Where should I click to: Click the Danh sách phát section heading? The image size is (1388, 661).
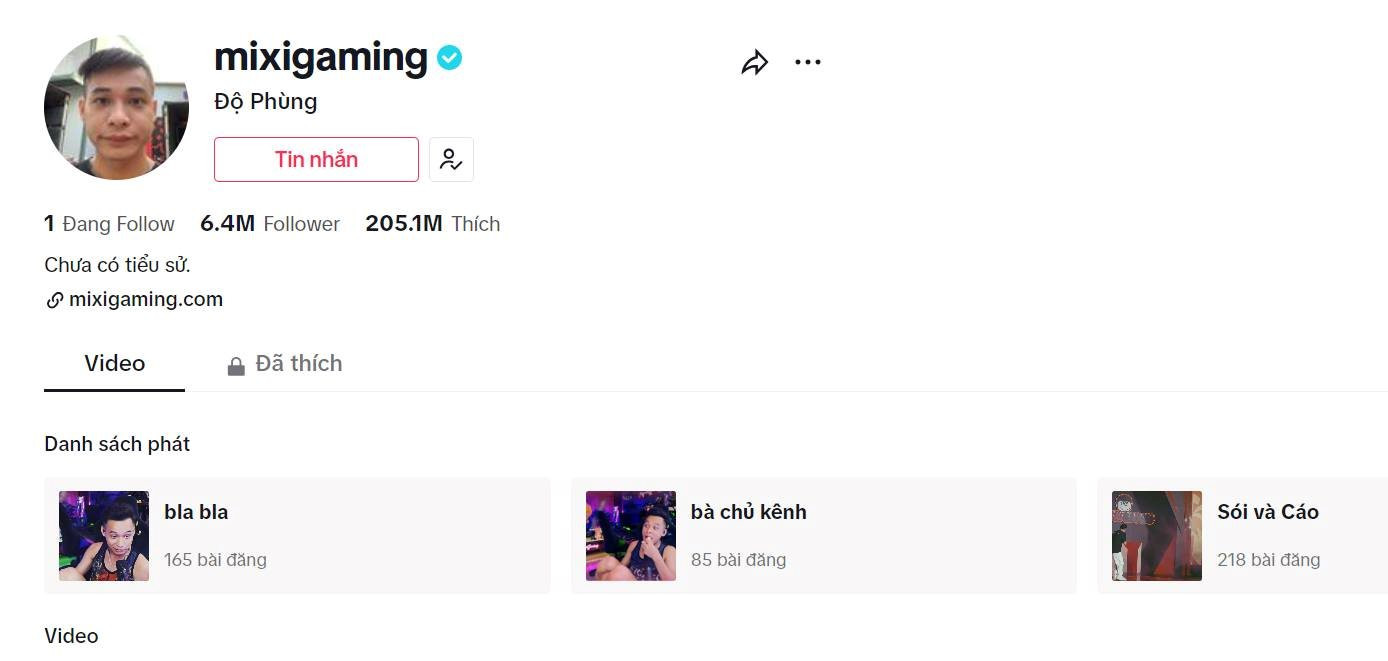coord(117,443)
